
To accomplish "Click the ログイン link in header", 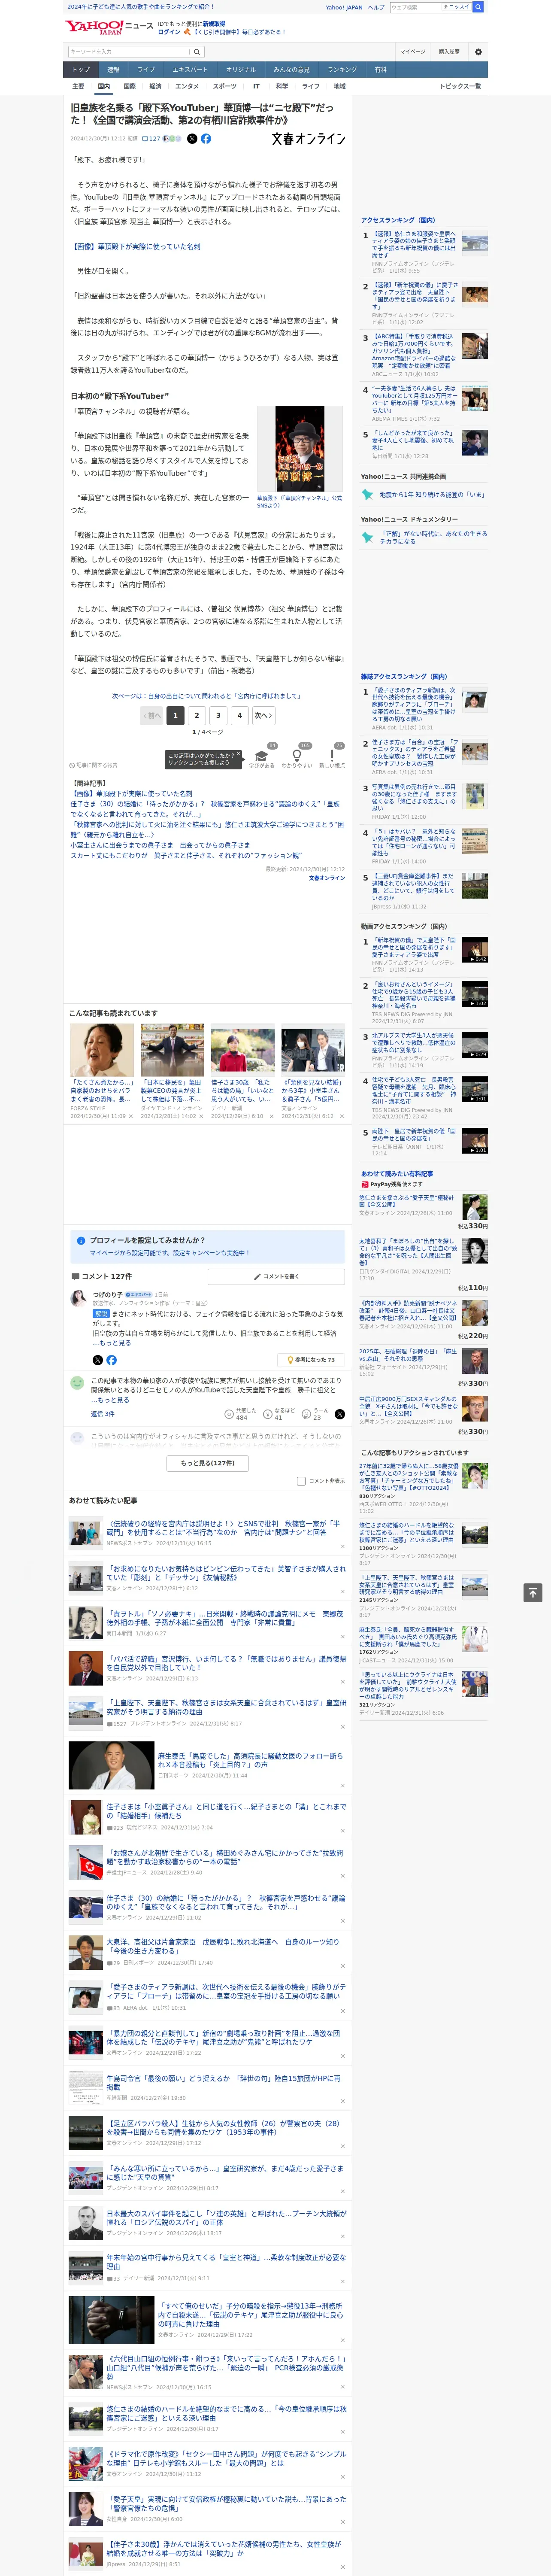I will pyautogui.click(x=169, y=32).
